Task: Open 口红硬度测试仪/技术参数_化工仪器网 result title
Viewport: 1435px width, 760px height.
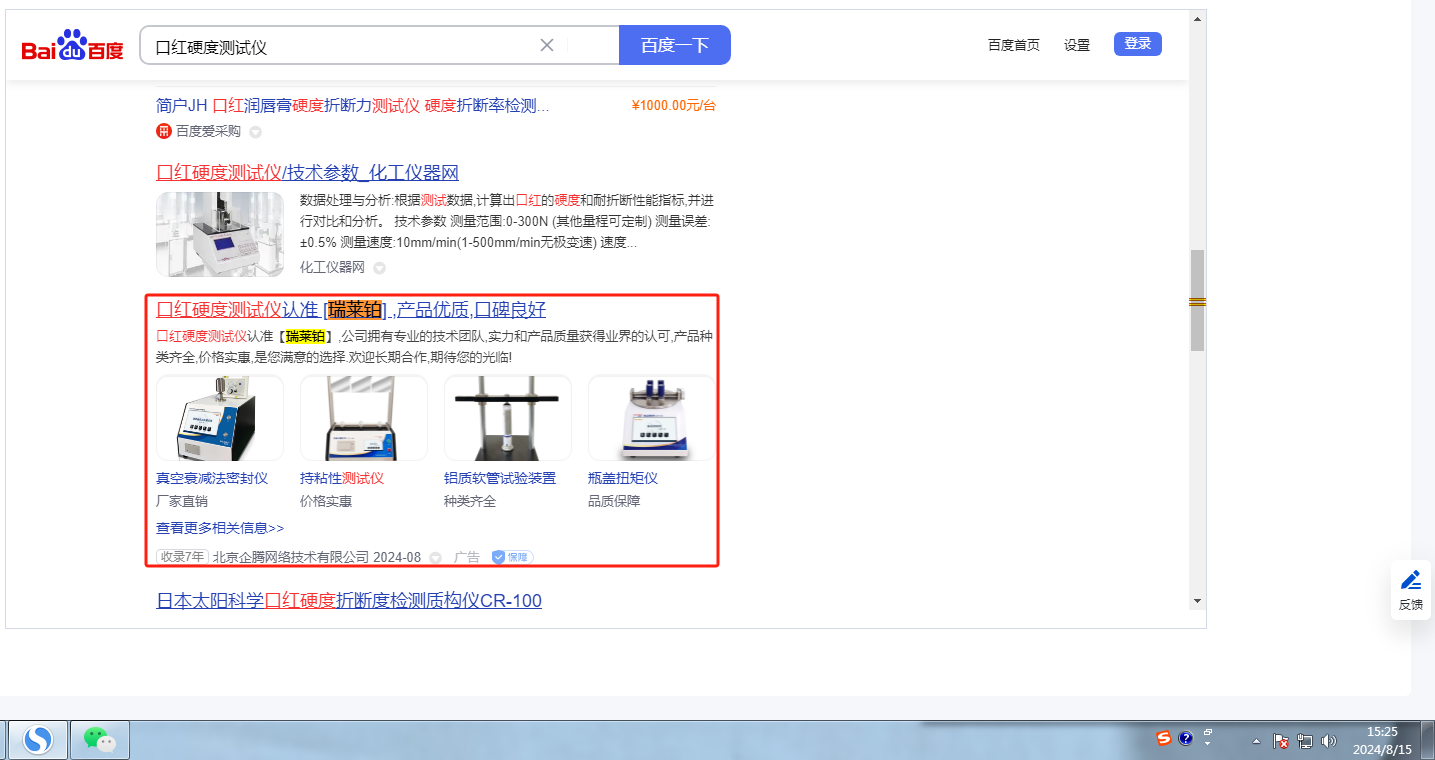Action: [308, 172]
